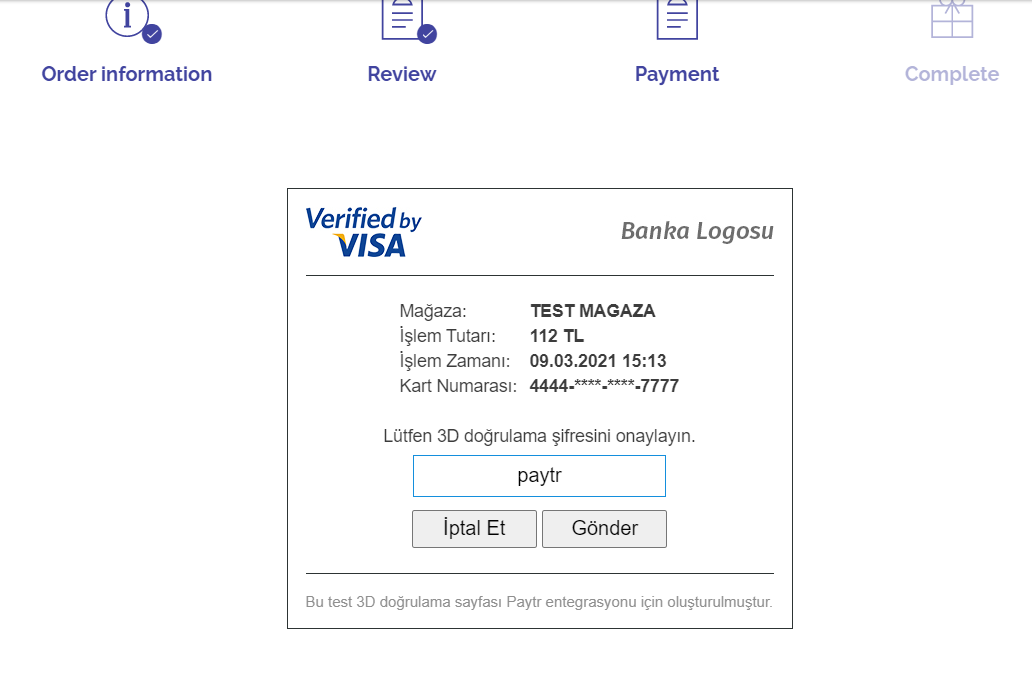Click the 112 TL transaction amount

tap(557, 336)
